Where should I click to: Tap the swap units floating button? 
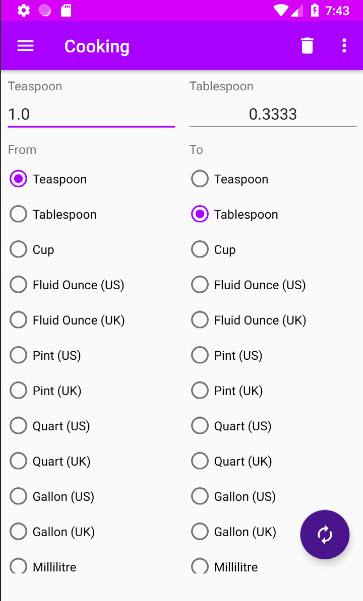pyautogui.click(x=325, y=534)
